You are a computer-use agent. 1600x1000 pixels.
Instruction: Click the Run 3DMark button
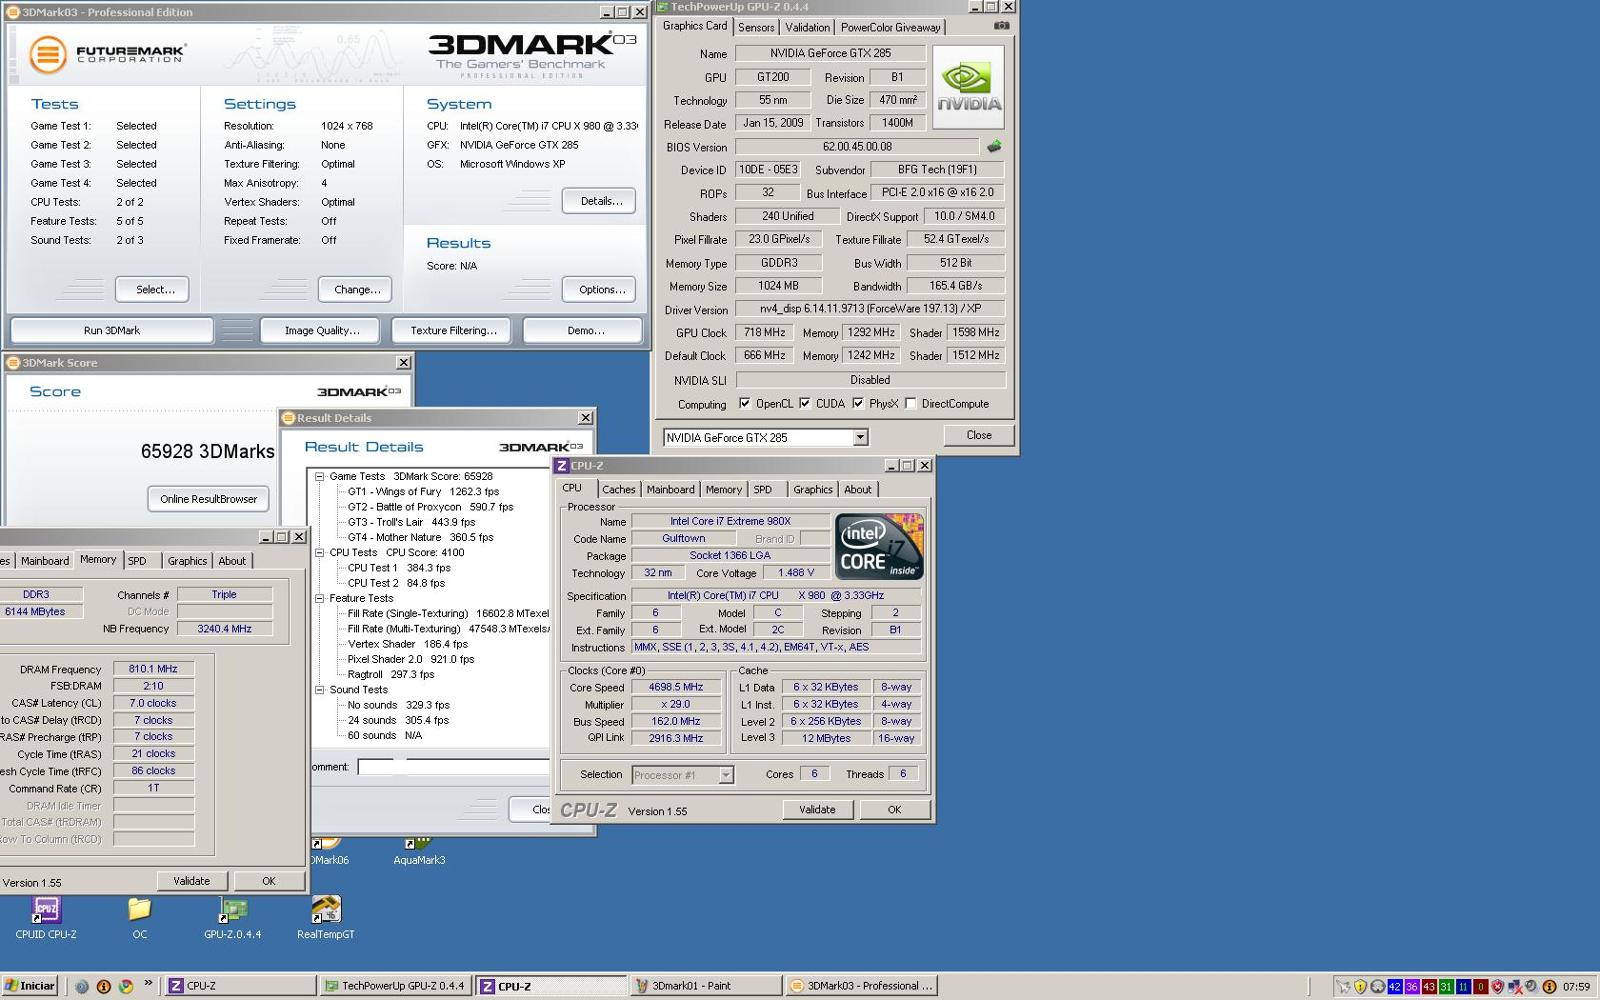click(112, 330)
